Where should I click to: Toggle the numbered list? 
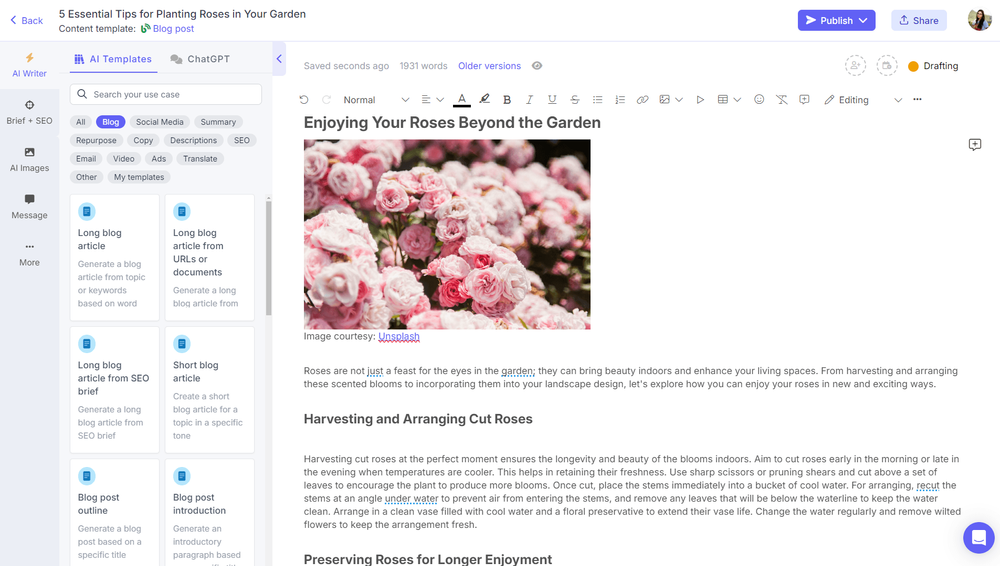[620, 100]
